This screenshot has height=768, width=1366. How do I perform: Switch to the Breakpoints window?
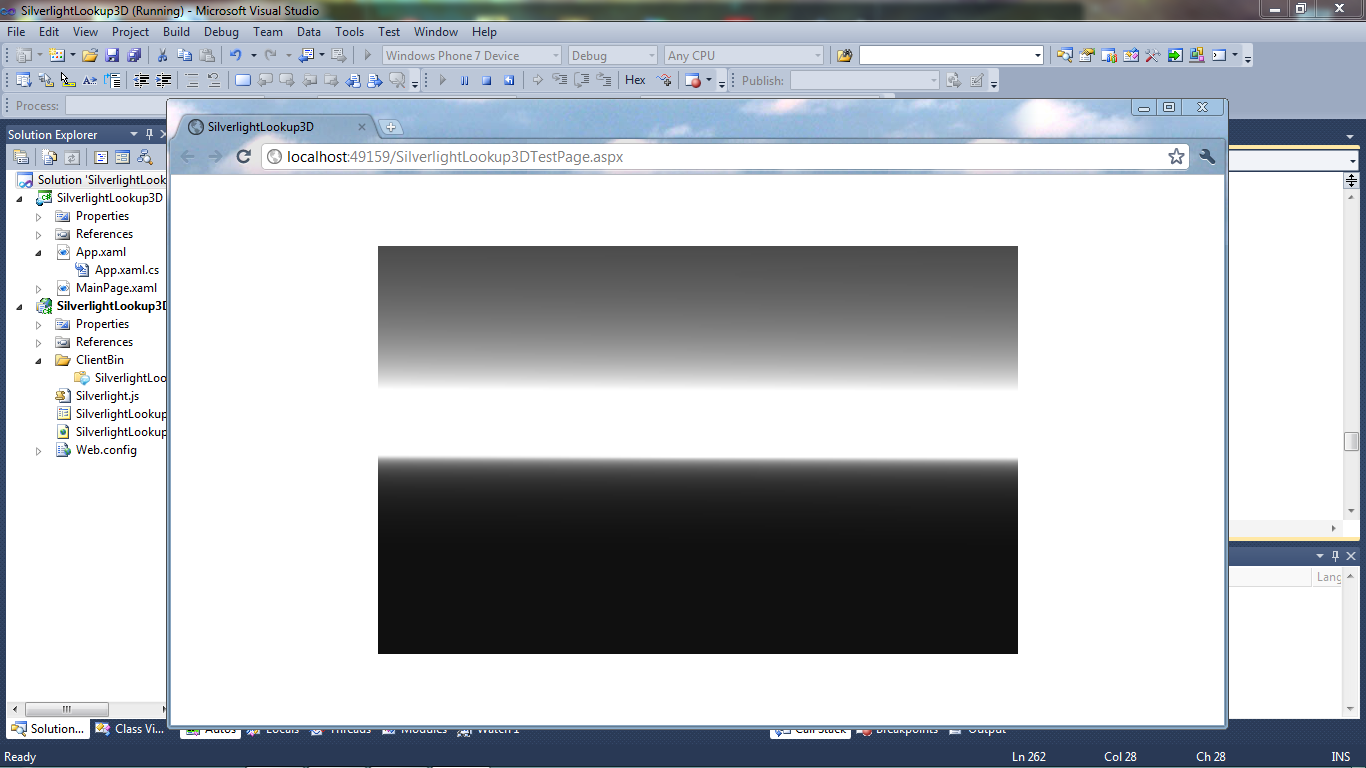coord(905,730)
